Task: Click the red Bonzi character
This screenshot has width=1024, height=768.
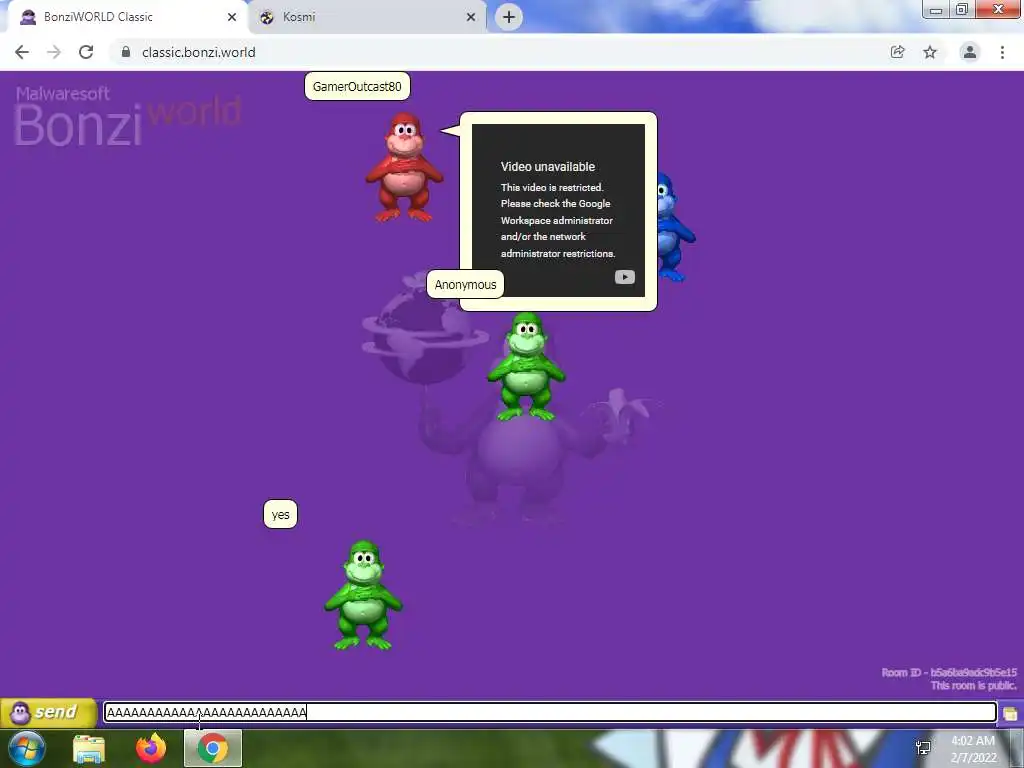Action: coord(405,167)
